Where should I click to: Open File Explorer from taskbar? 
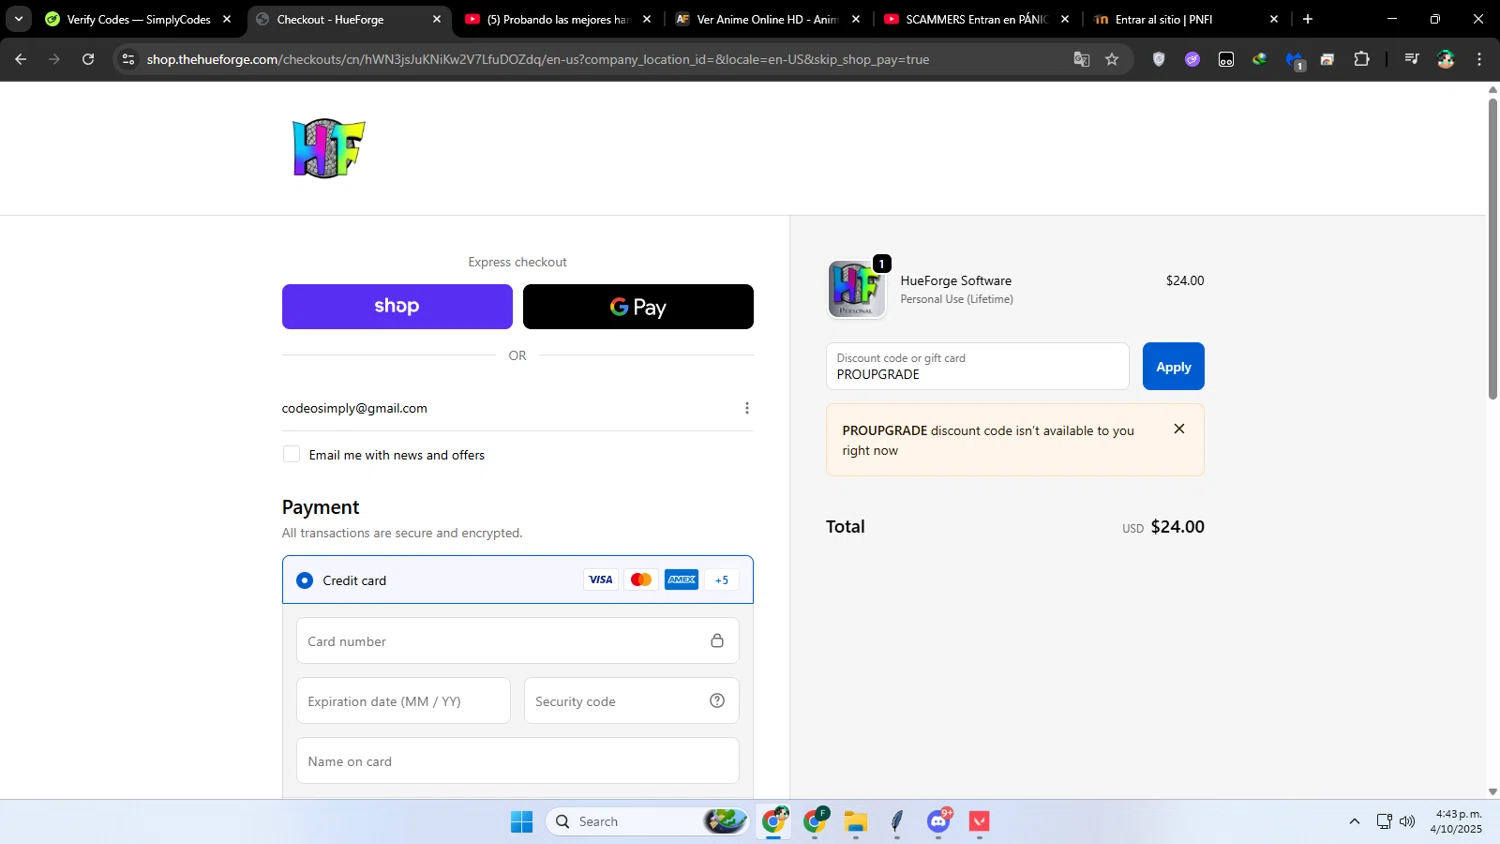855,821
